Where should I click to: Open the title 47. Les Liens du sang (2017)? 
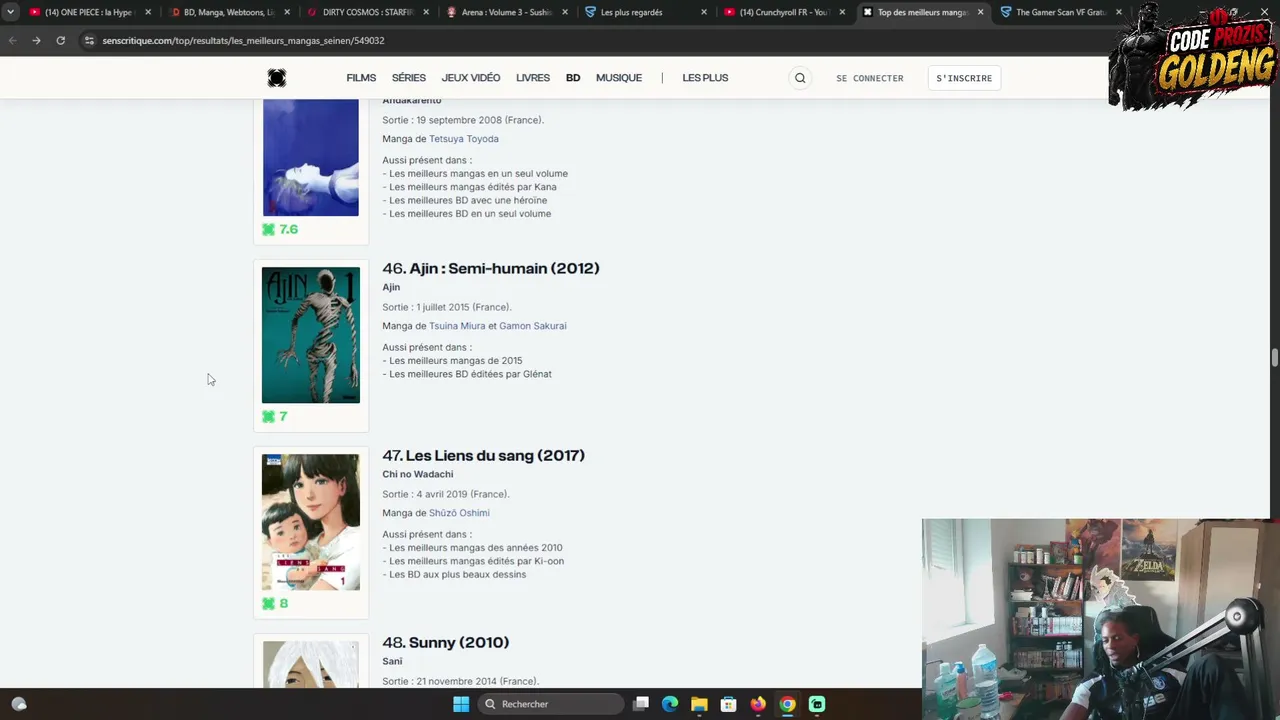click(x=484, y=455)
